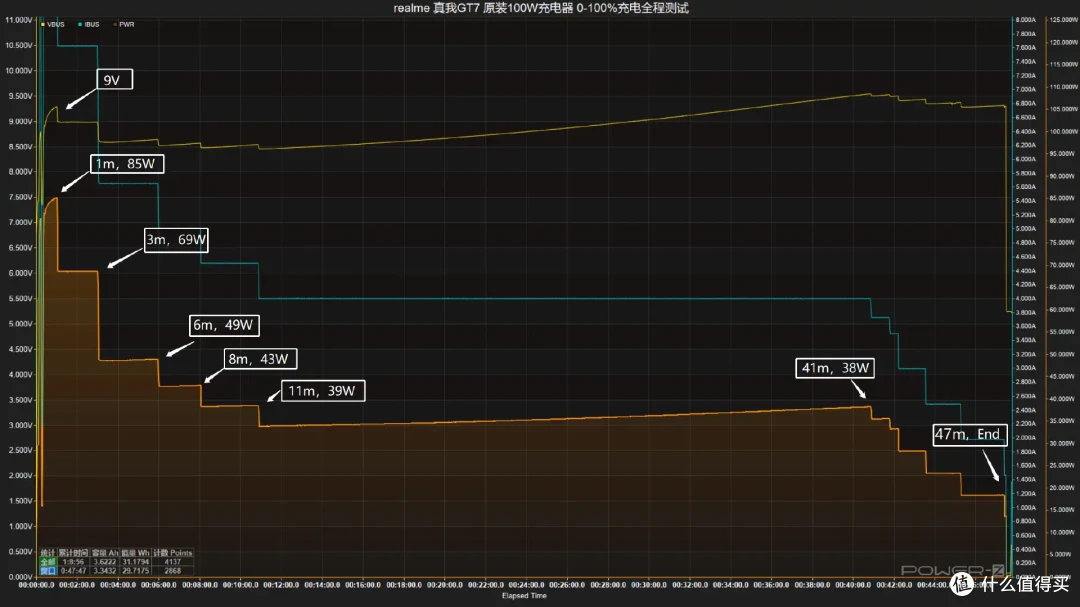Click the 00:00:00.0 time axis tick
This screenshot has height=607, width=1080.
[x=37, y=585]
